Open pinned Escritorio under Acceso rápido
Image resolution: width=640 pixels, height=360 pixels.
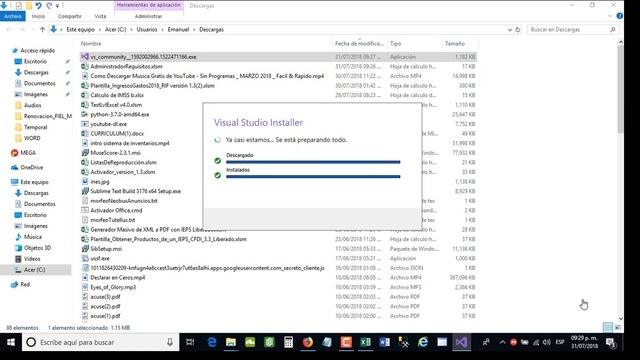tap(35, 62)
